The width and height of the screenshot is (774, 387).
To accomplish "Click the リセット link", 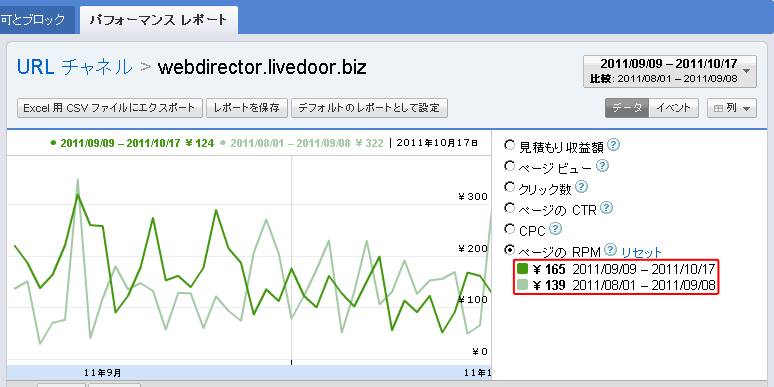I will tap(641, 253).
